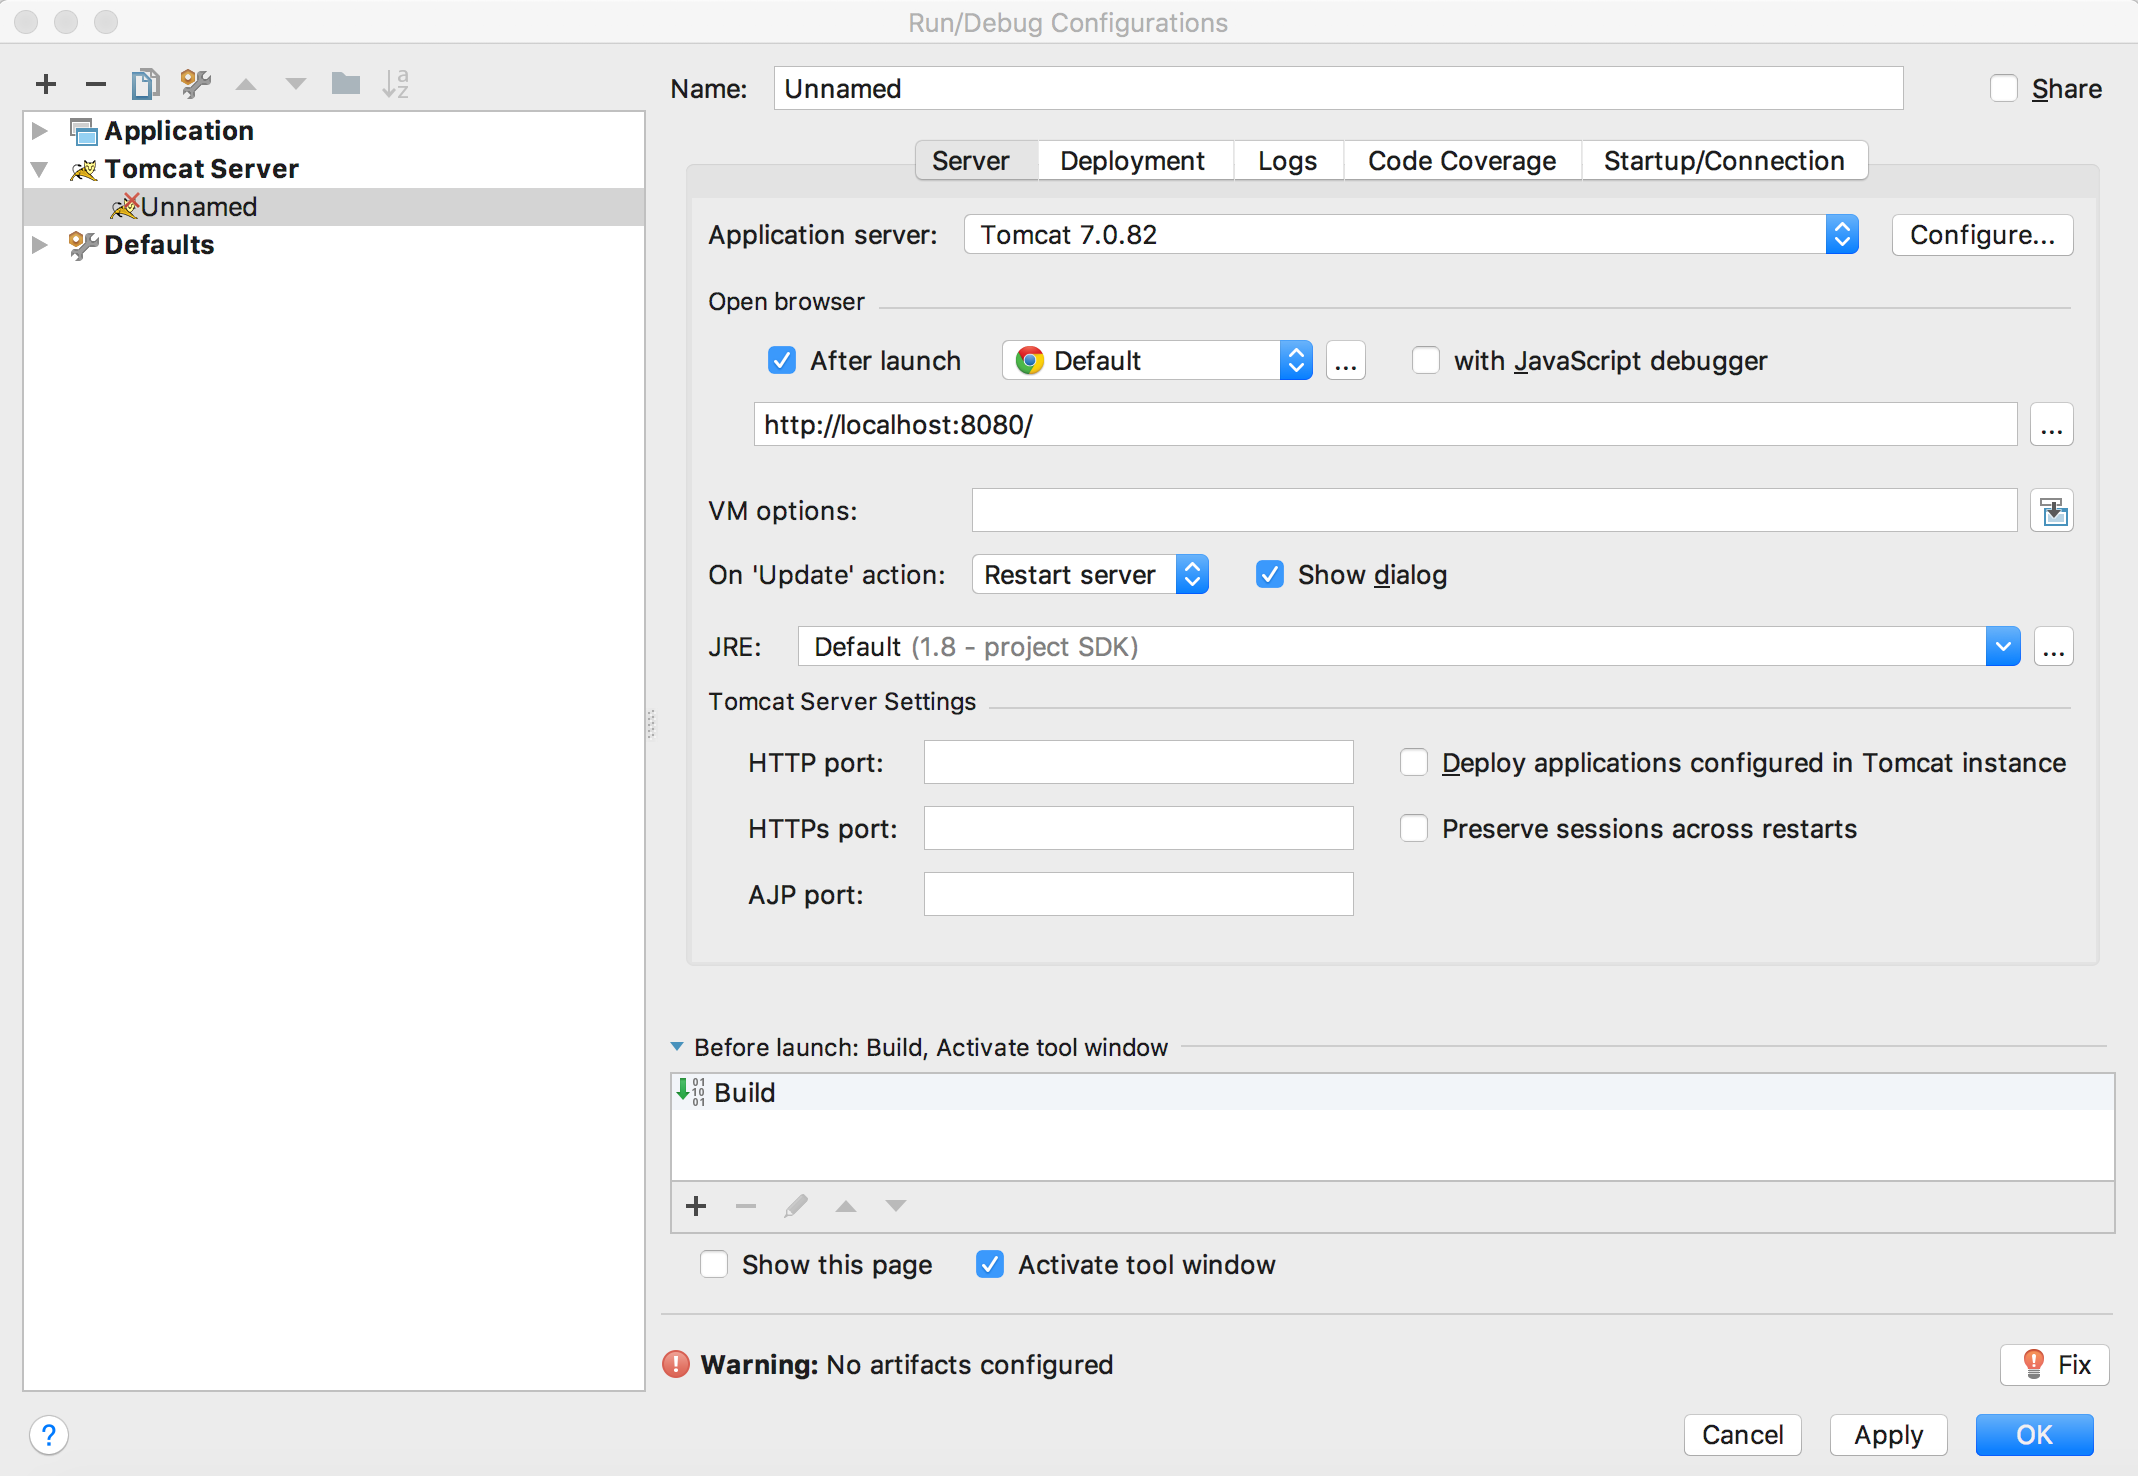This screenshot has width=2138, height=1476.
Task: Collapse the Tomcat Server tree node
Action: pos(40,169)
